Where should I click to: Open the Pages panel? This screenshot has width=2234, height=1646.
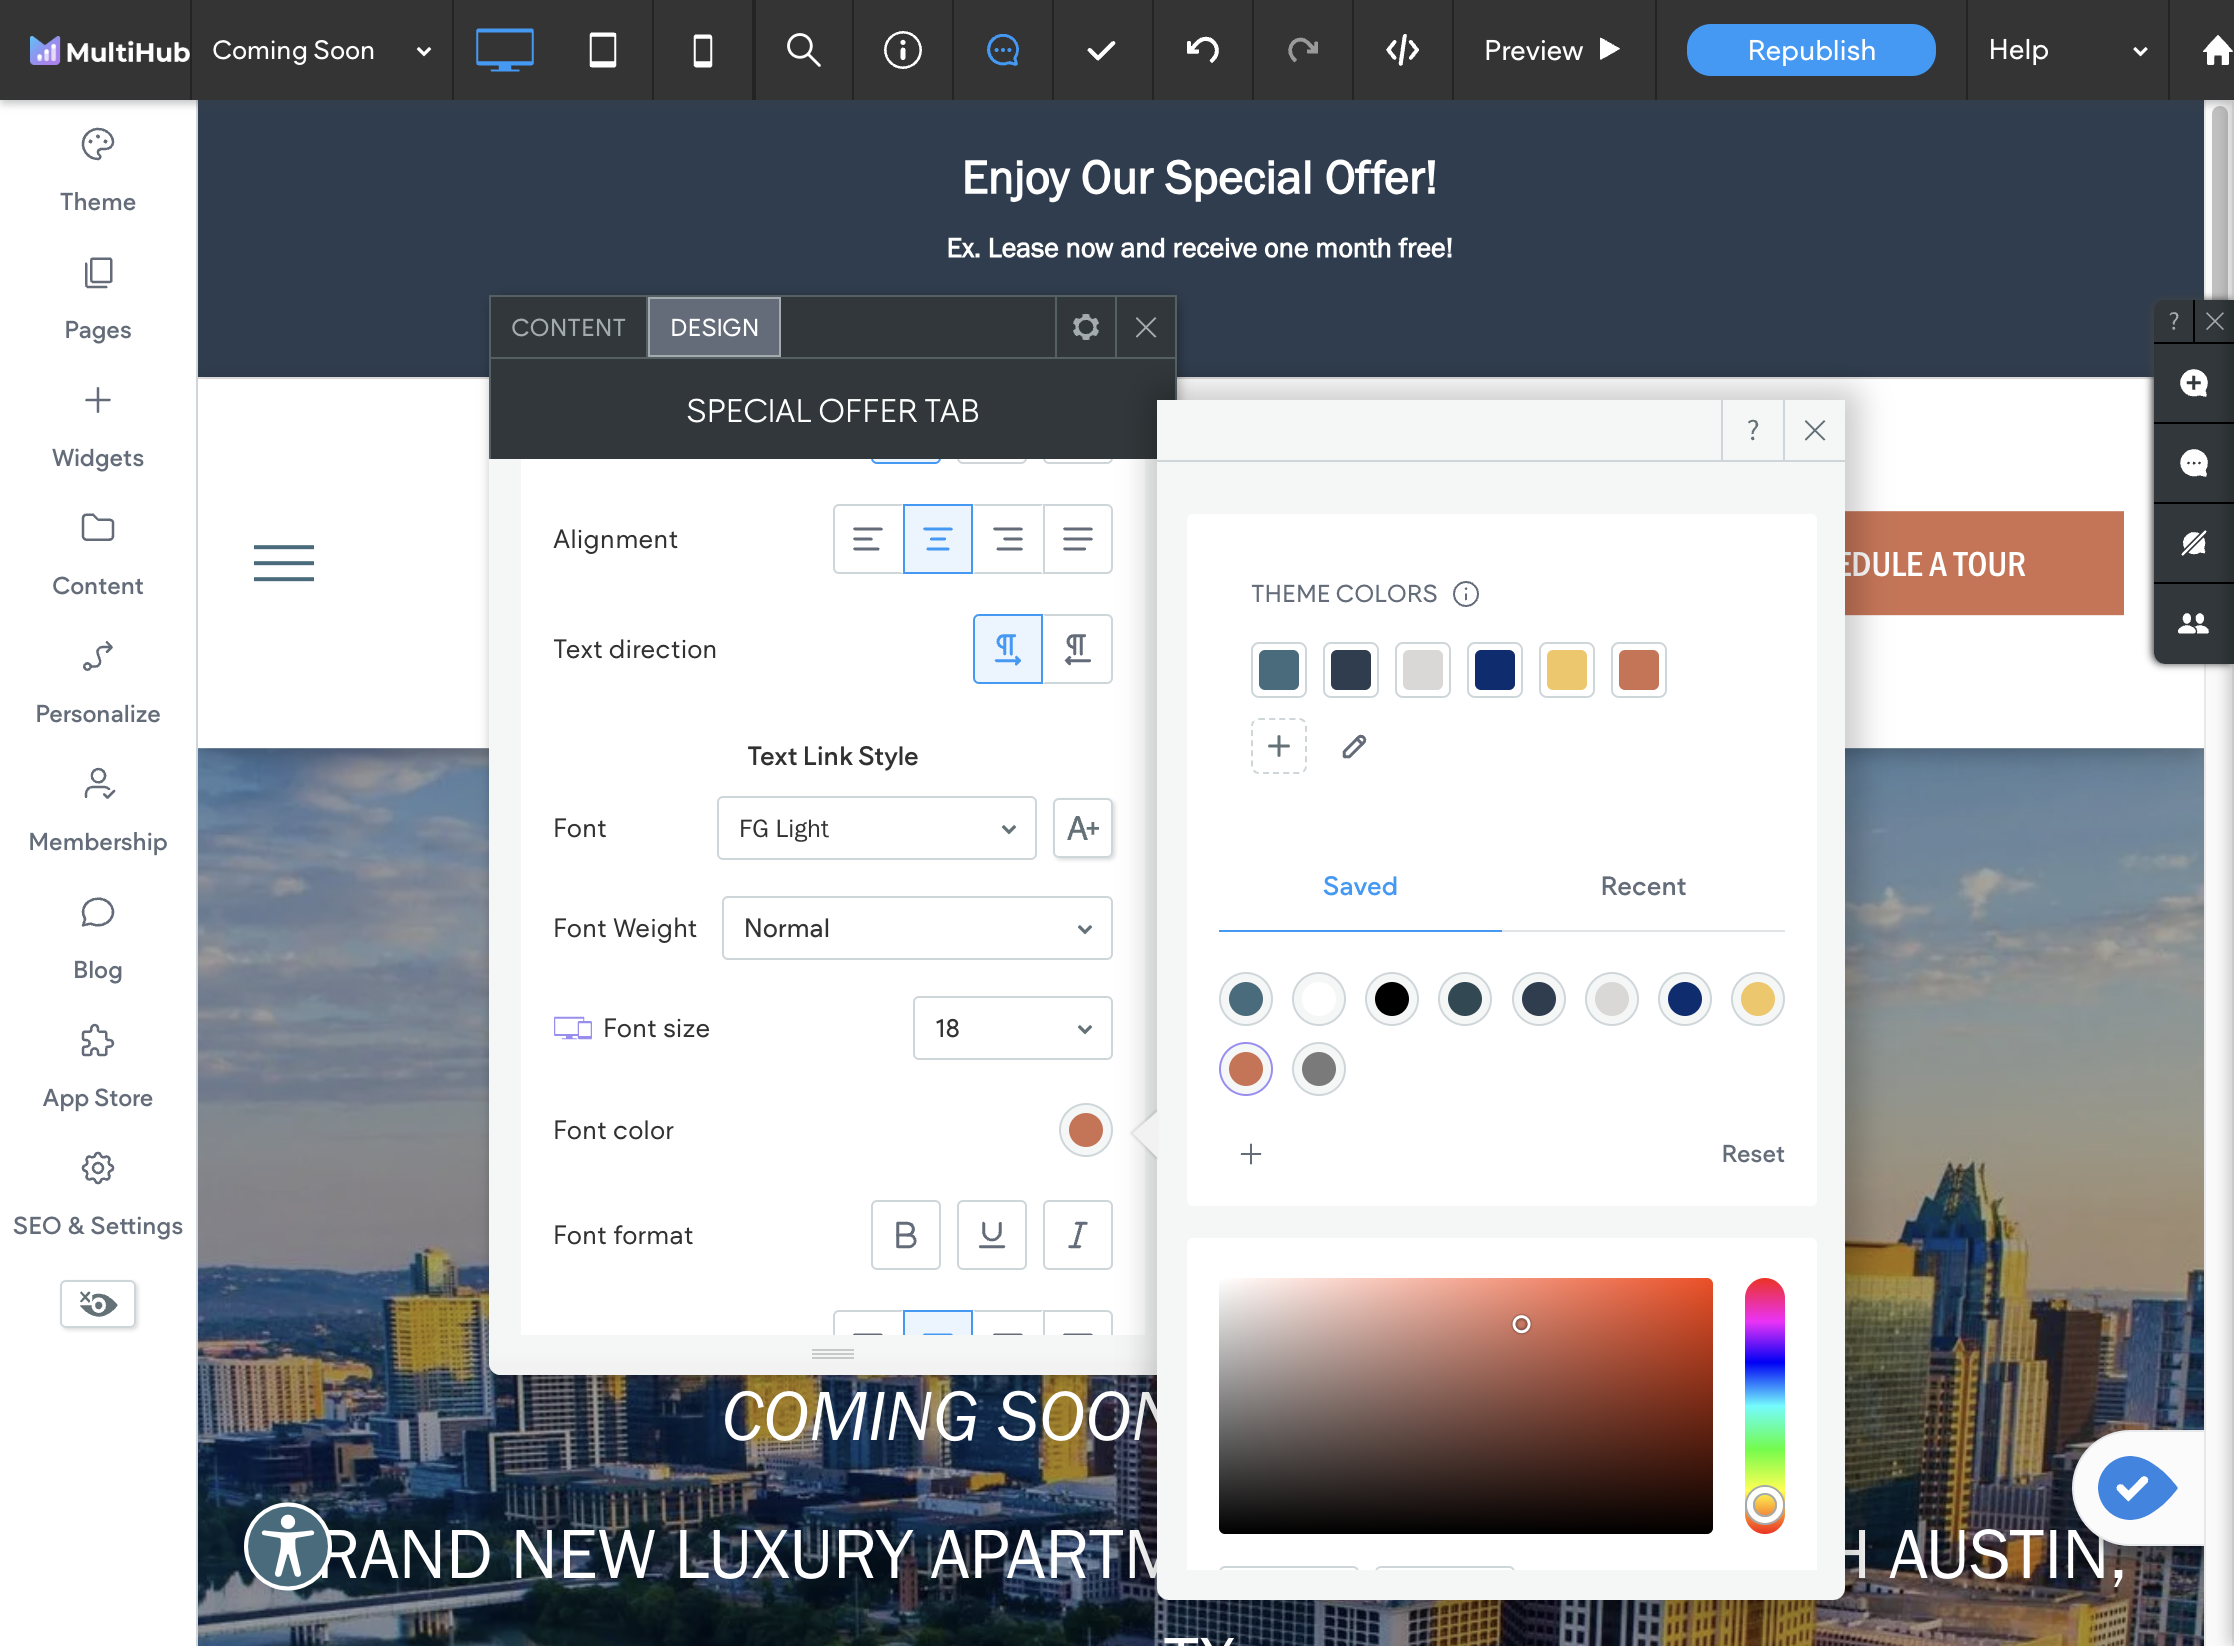[x=98, y=300]
